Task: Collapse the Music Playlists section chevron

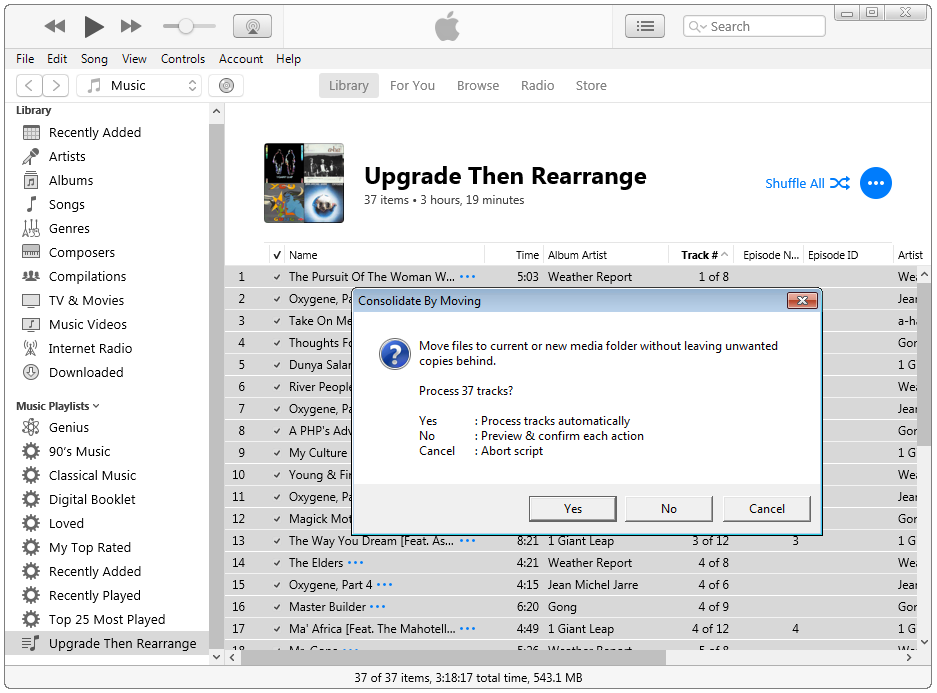Action: tap(96, 406)
